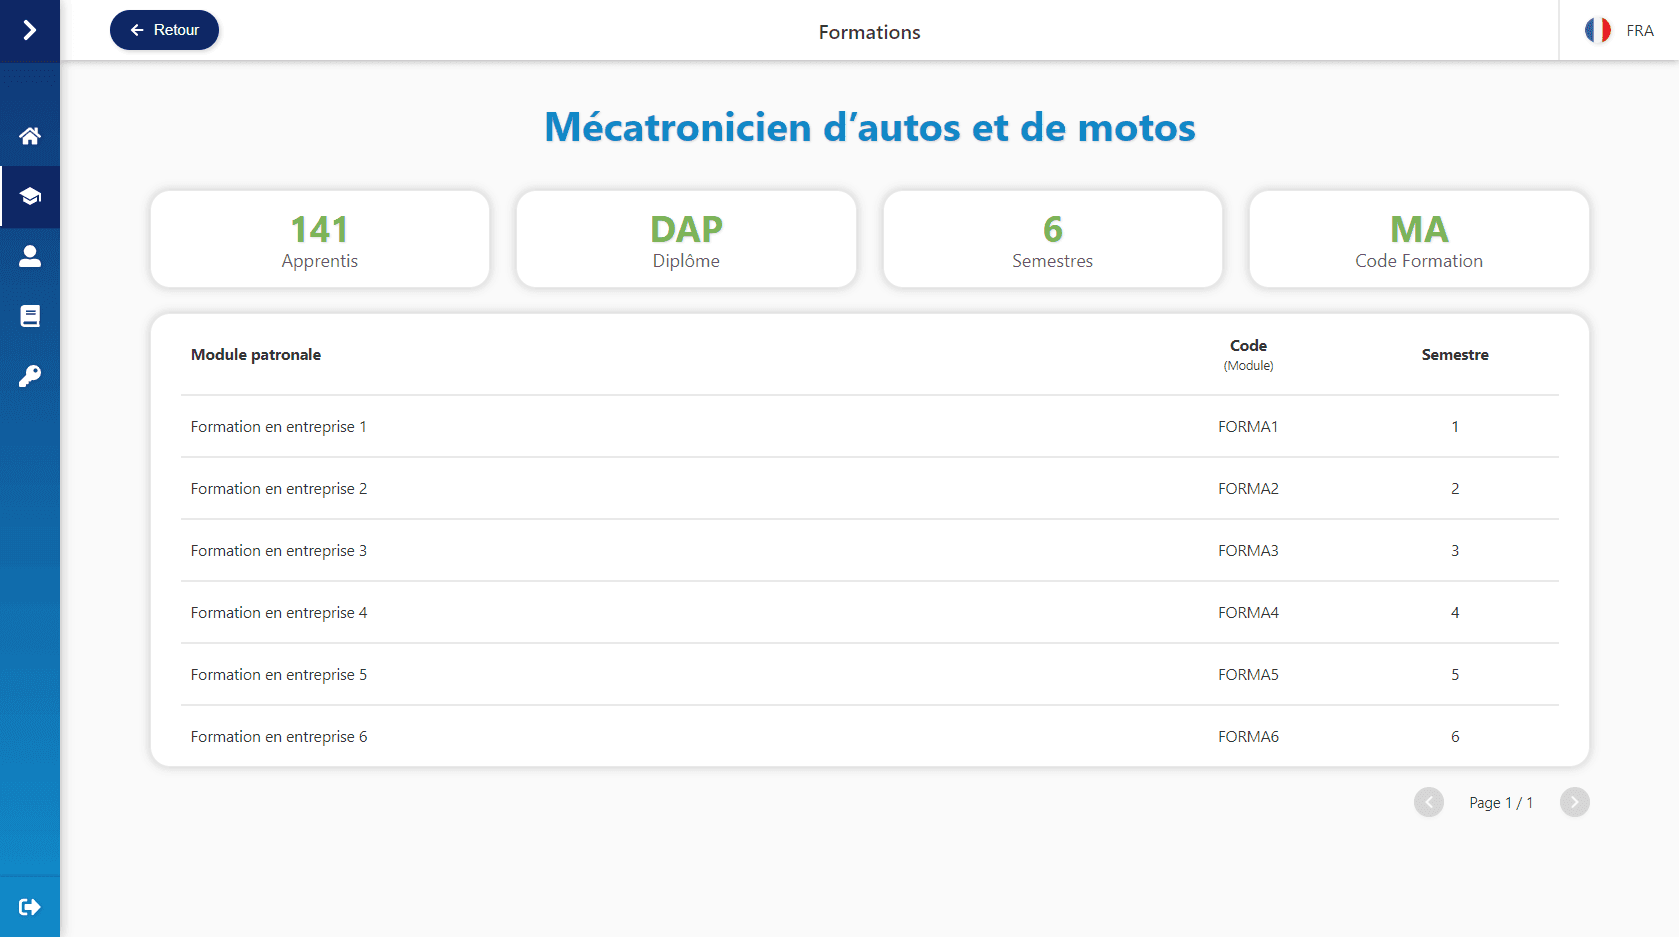Screen dimensions: 1679x937
Task: Go to Home via the house icon
Action: 30,136
